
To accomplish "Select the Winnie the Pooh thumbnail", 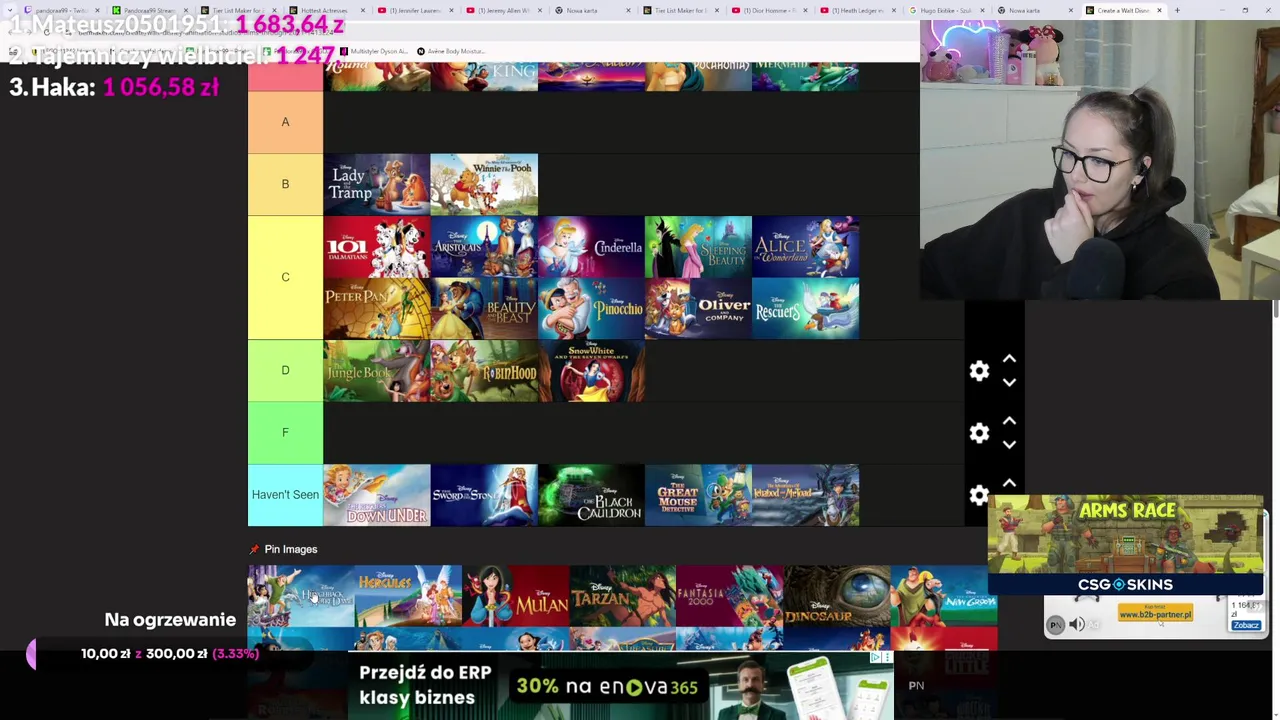I will (484, 184).
